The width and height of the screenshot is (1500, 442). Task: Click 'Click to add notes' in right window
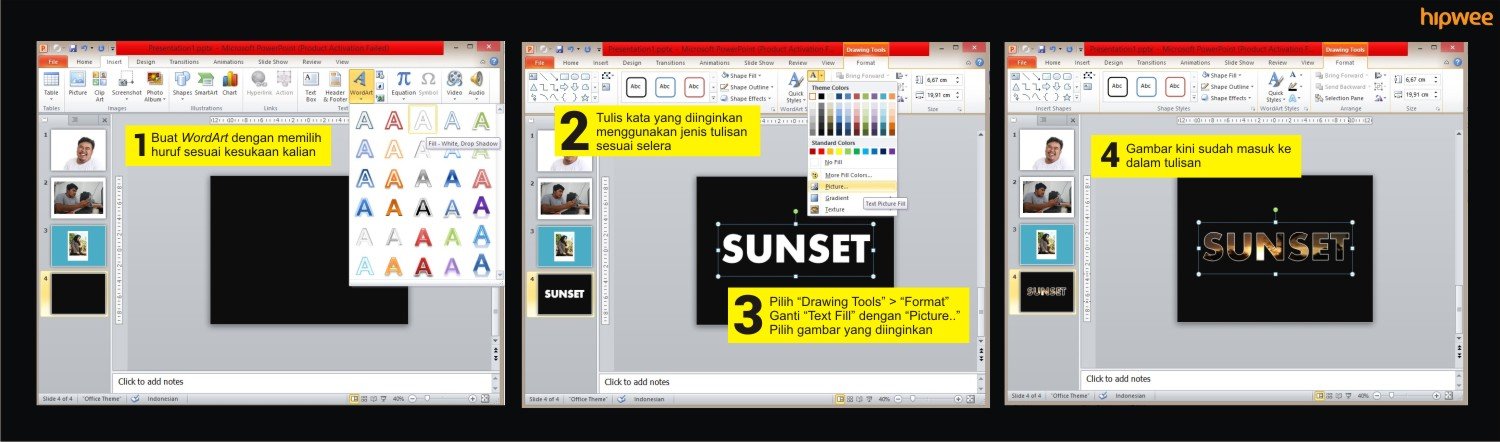pyautogui.click(x=1119, y=379)
